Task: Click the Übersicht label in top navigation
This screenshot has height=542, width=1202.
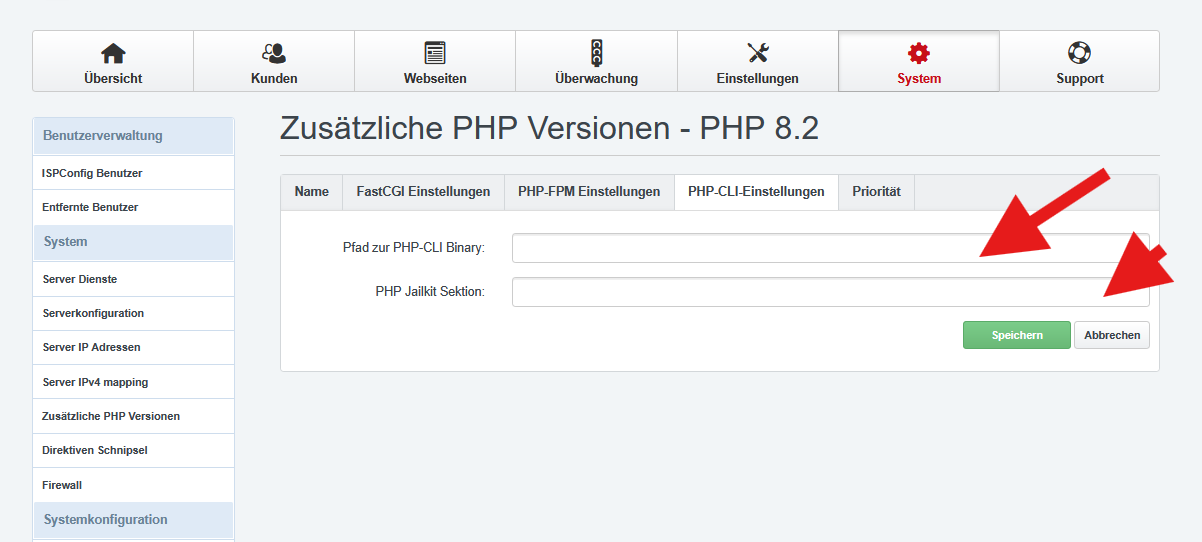Action: click(113, 78)
